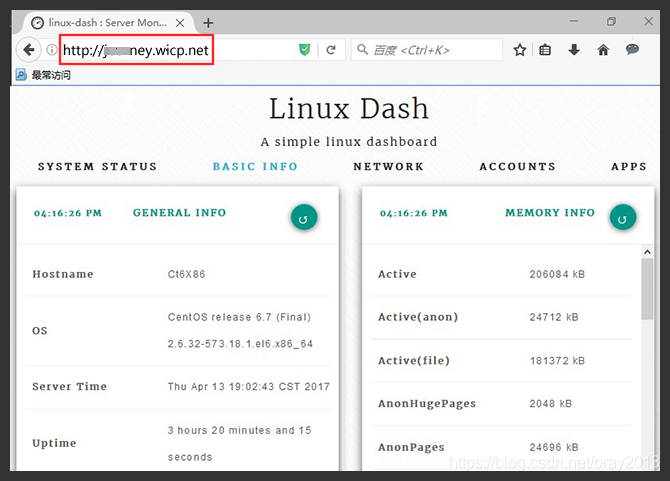Viewport: 670px width, 481px height.
Task: Restore down the browser window
Action: pos(611,21)
